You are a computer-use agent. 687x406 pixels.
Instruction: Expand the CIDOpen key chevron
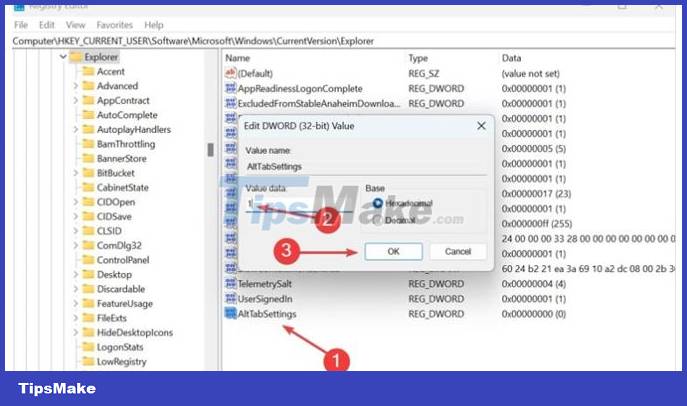tap(75, 202)
